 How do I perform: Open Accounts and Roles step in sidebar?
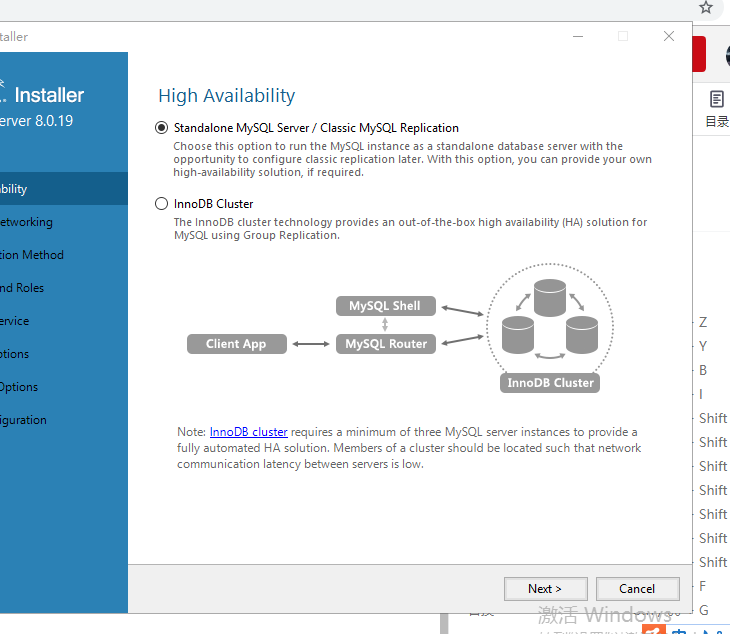tap(64, 288)
